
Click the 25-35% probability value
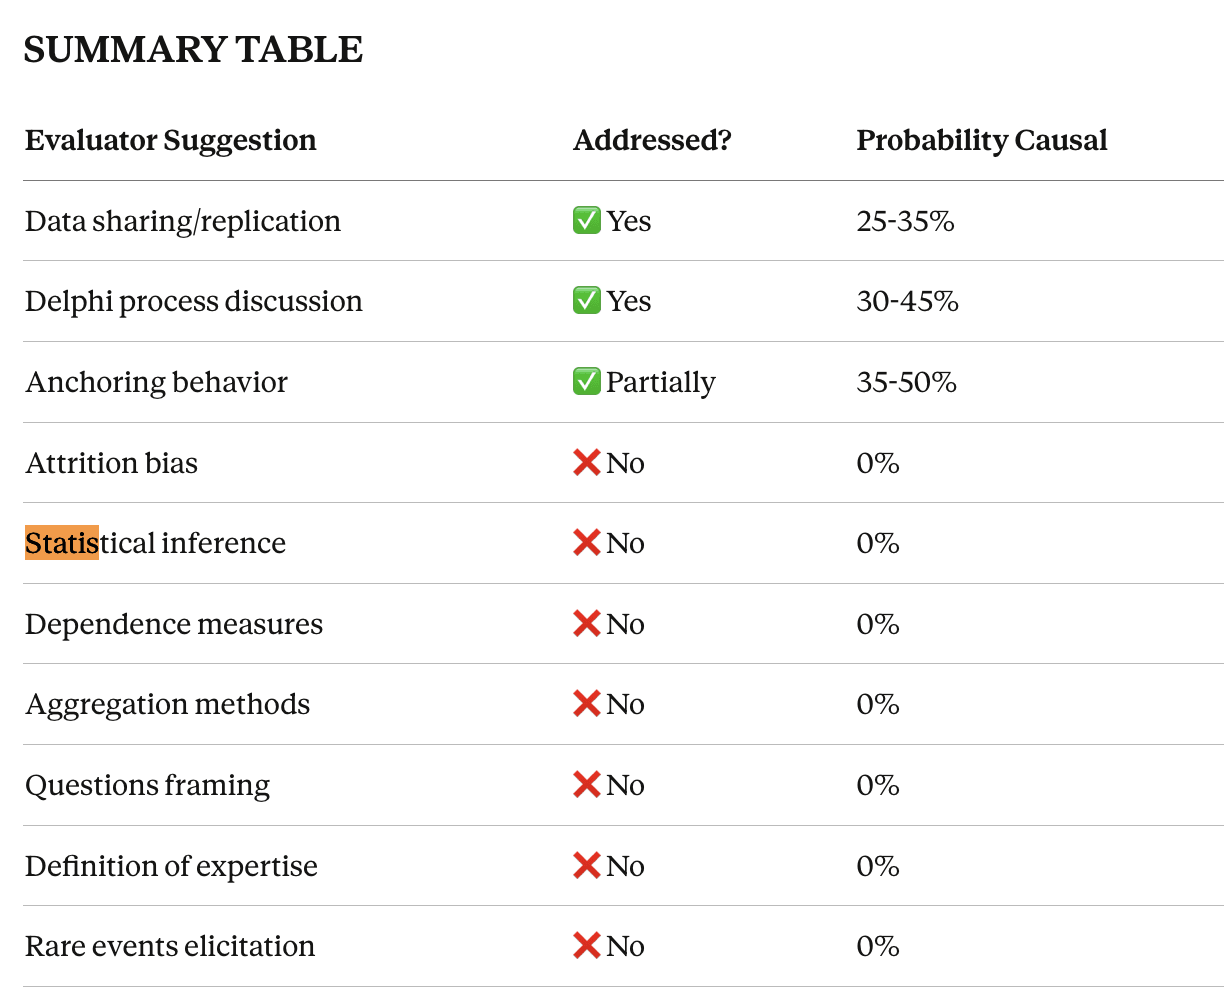905,221
